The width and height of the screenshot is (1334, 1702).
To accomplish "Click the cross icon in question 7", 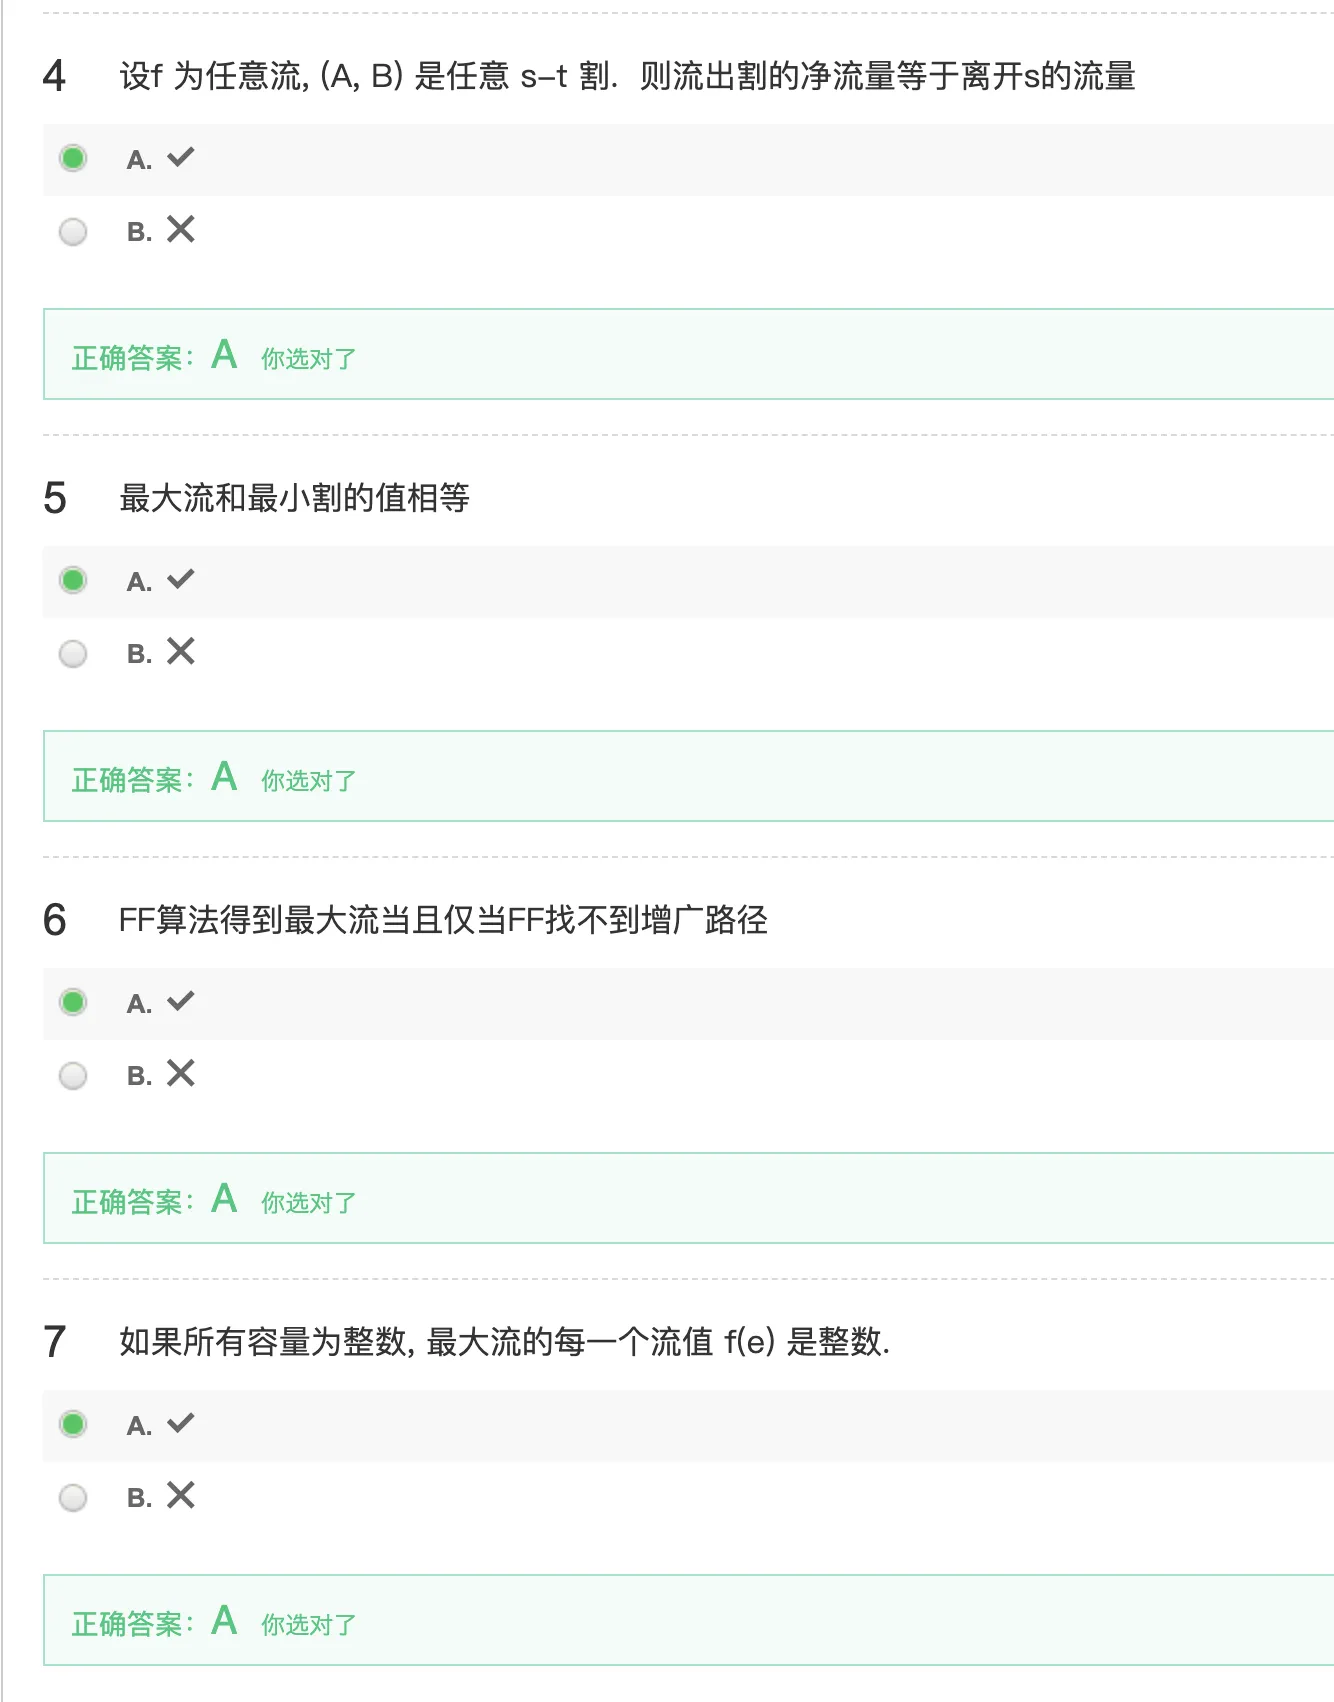I will click(x=181, y=1496).
